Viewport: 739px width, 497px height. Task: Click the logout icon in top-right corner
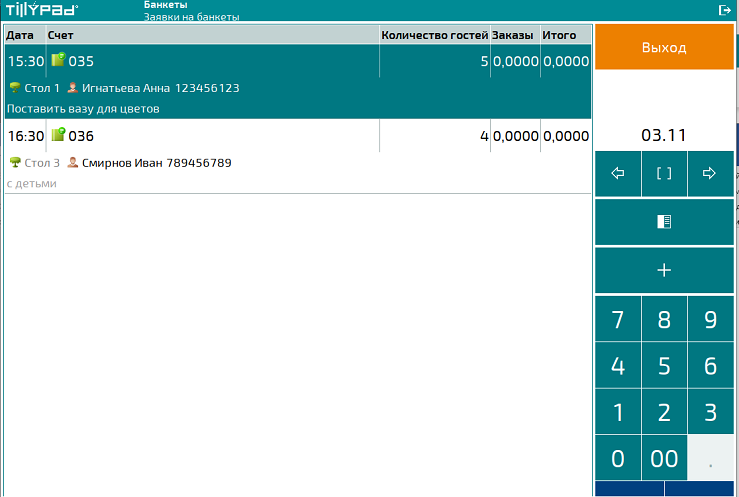pyautogui.click(x=725, y=10)
